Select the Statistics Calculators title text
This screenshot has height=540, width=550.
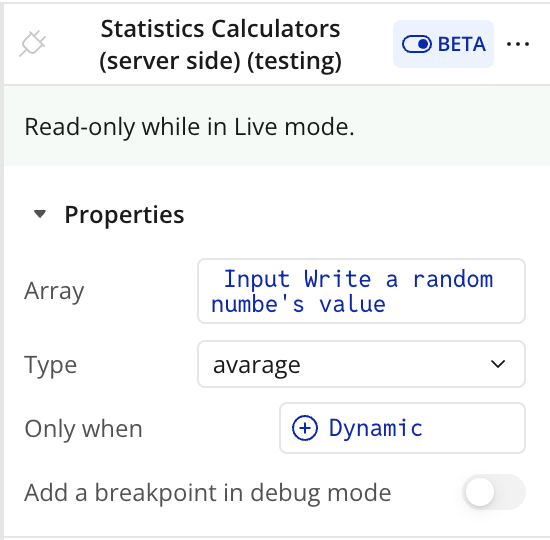point(220,45)
